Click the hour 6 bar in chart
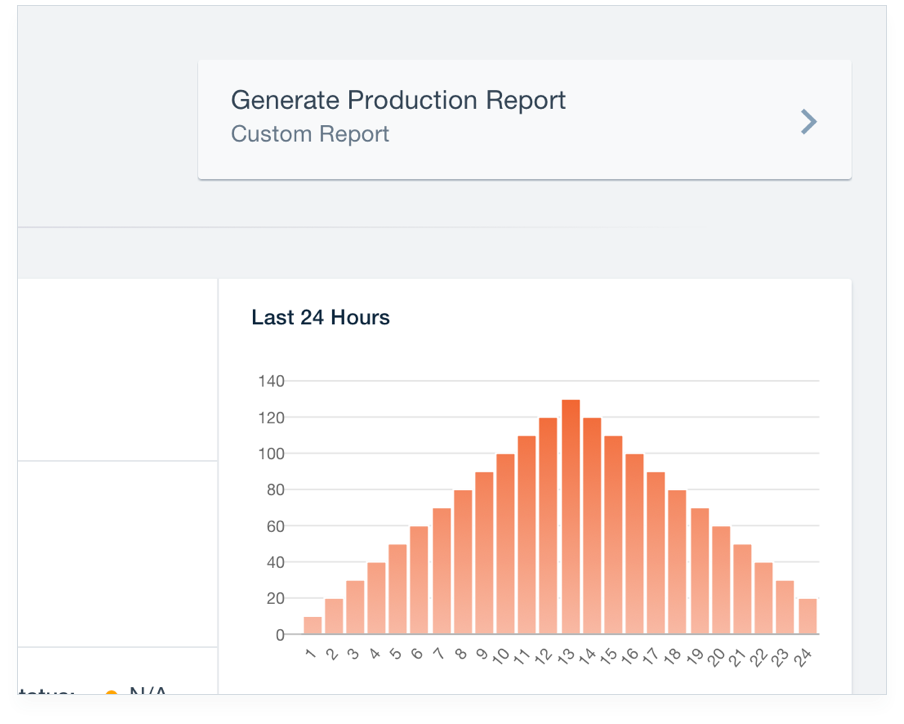Screen dimensions: 904x724 pos(419,580)
